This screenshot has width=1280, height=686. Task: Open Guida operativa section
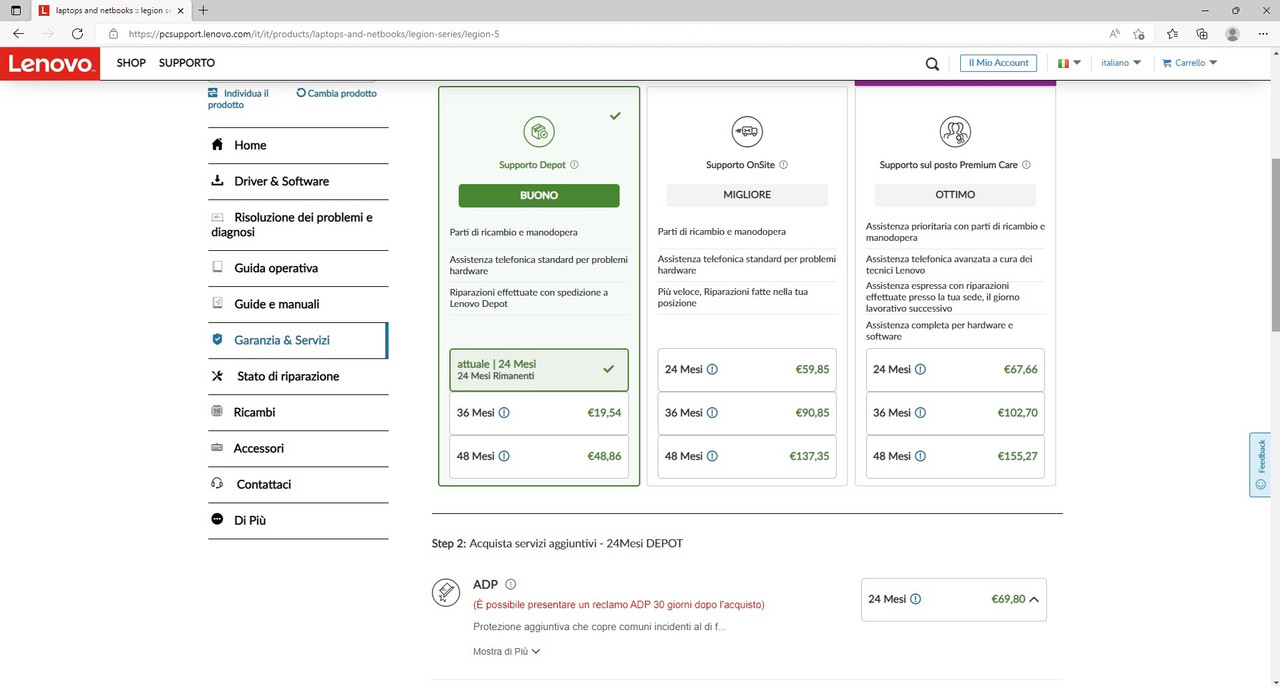click(x=298, y=268)
